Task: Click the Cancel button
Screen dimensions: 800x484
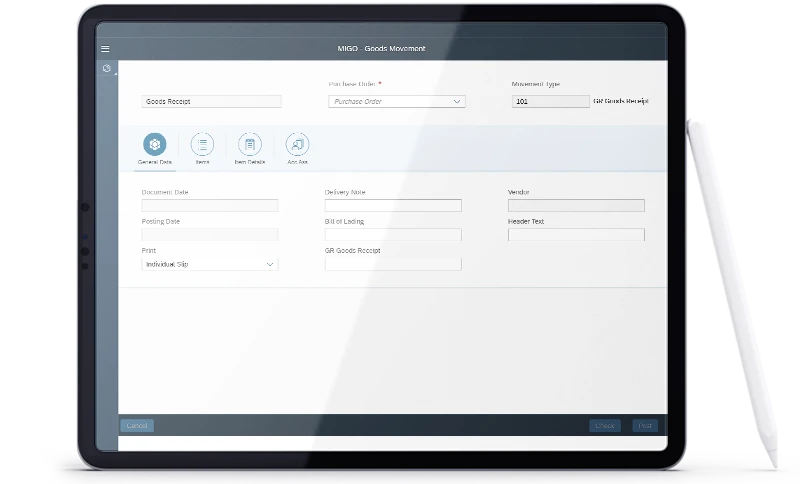Action: (137, 425)
